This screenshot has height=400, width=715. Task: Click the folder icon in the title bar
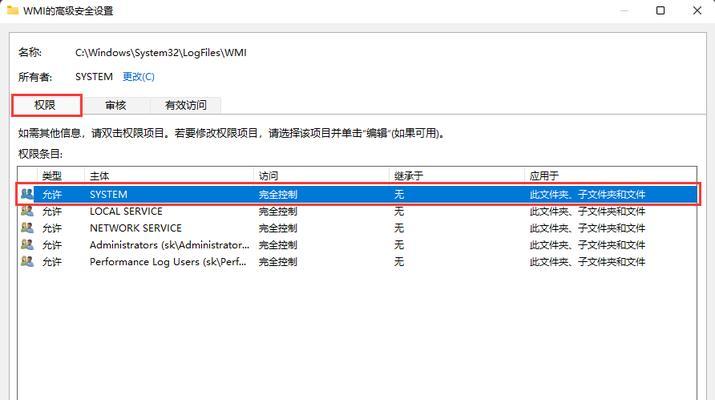pyautogui.click(x=14, y=11)
